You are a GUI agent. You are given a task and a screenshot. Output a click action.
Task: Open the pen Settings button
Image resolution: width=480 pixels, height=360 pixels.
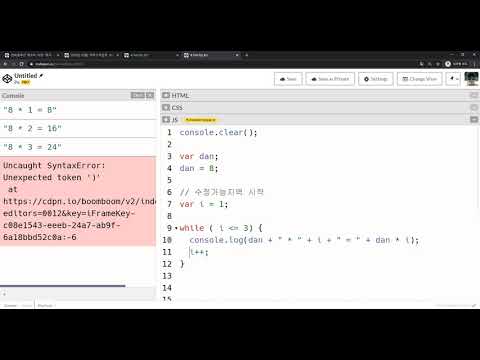point(376,79)
